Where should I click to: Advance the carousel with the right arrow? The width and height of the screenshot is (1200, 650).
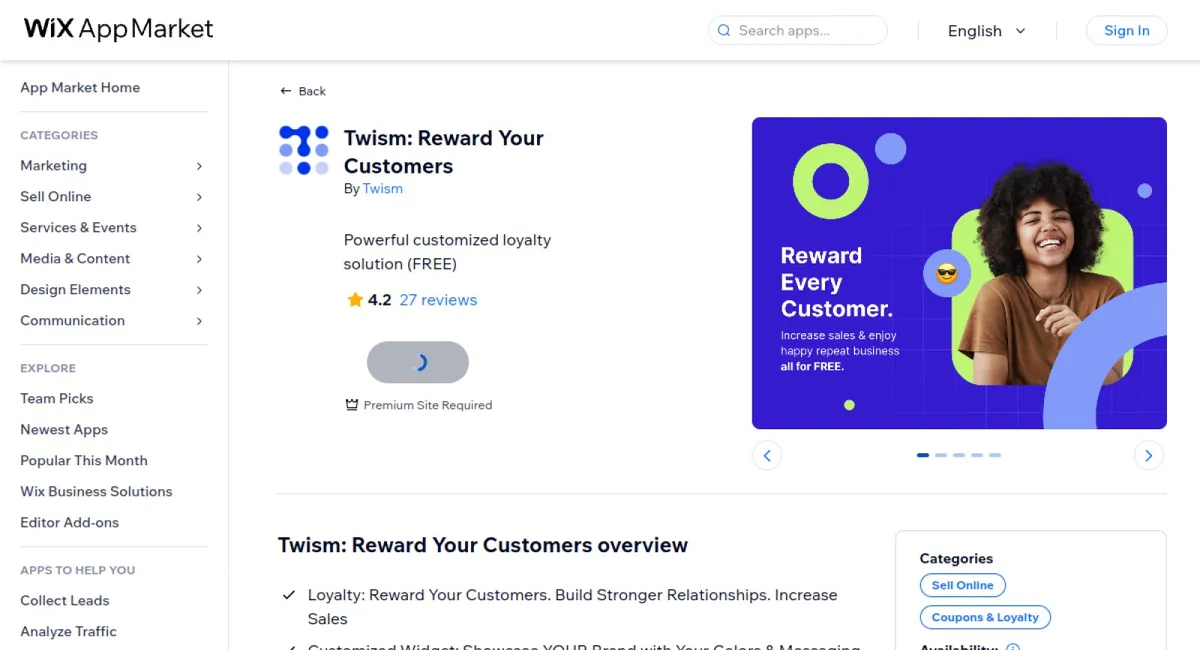pos(1148,455)
